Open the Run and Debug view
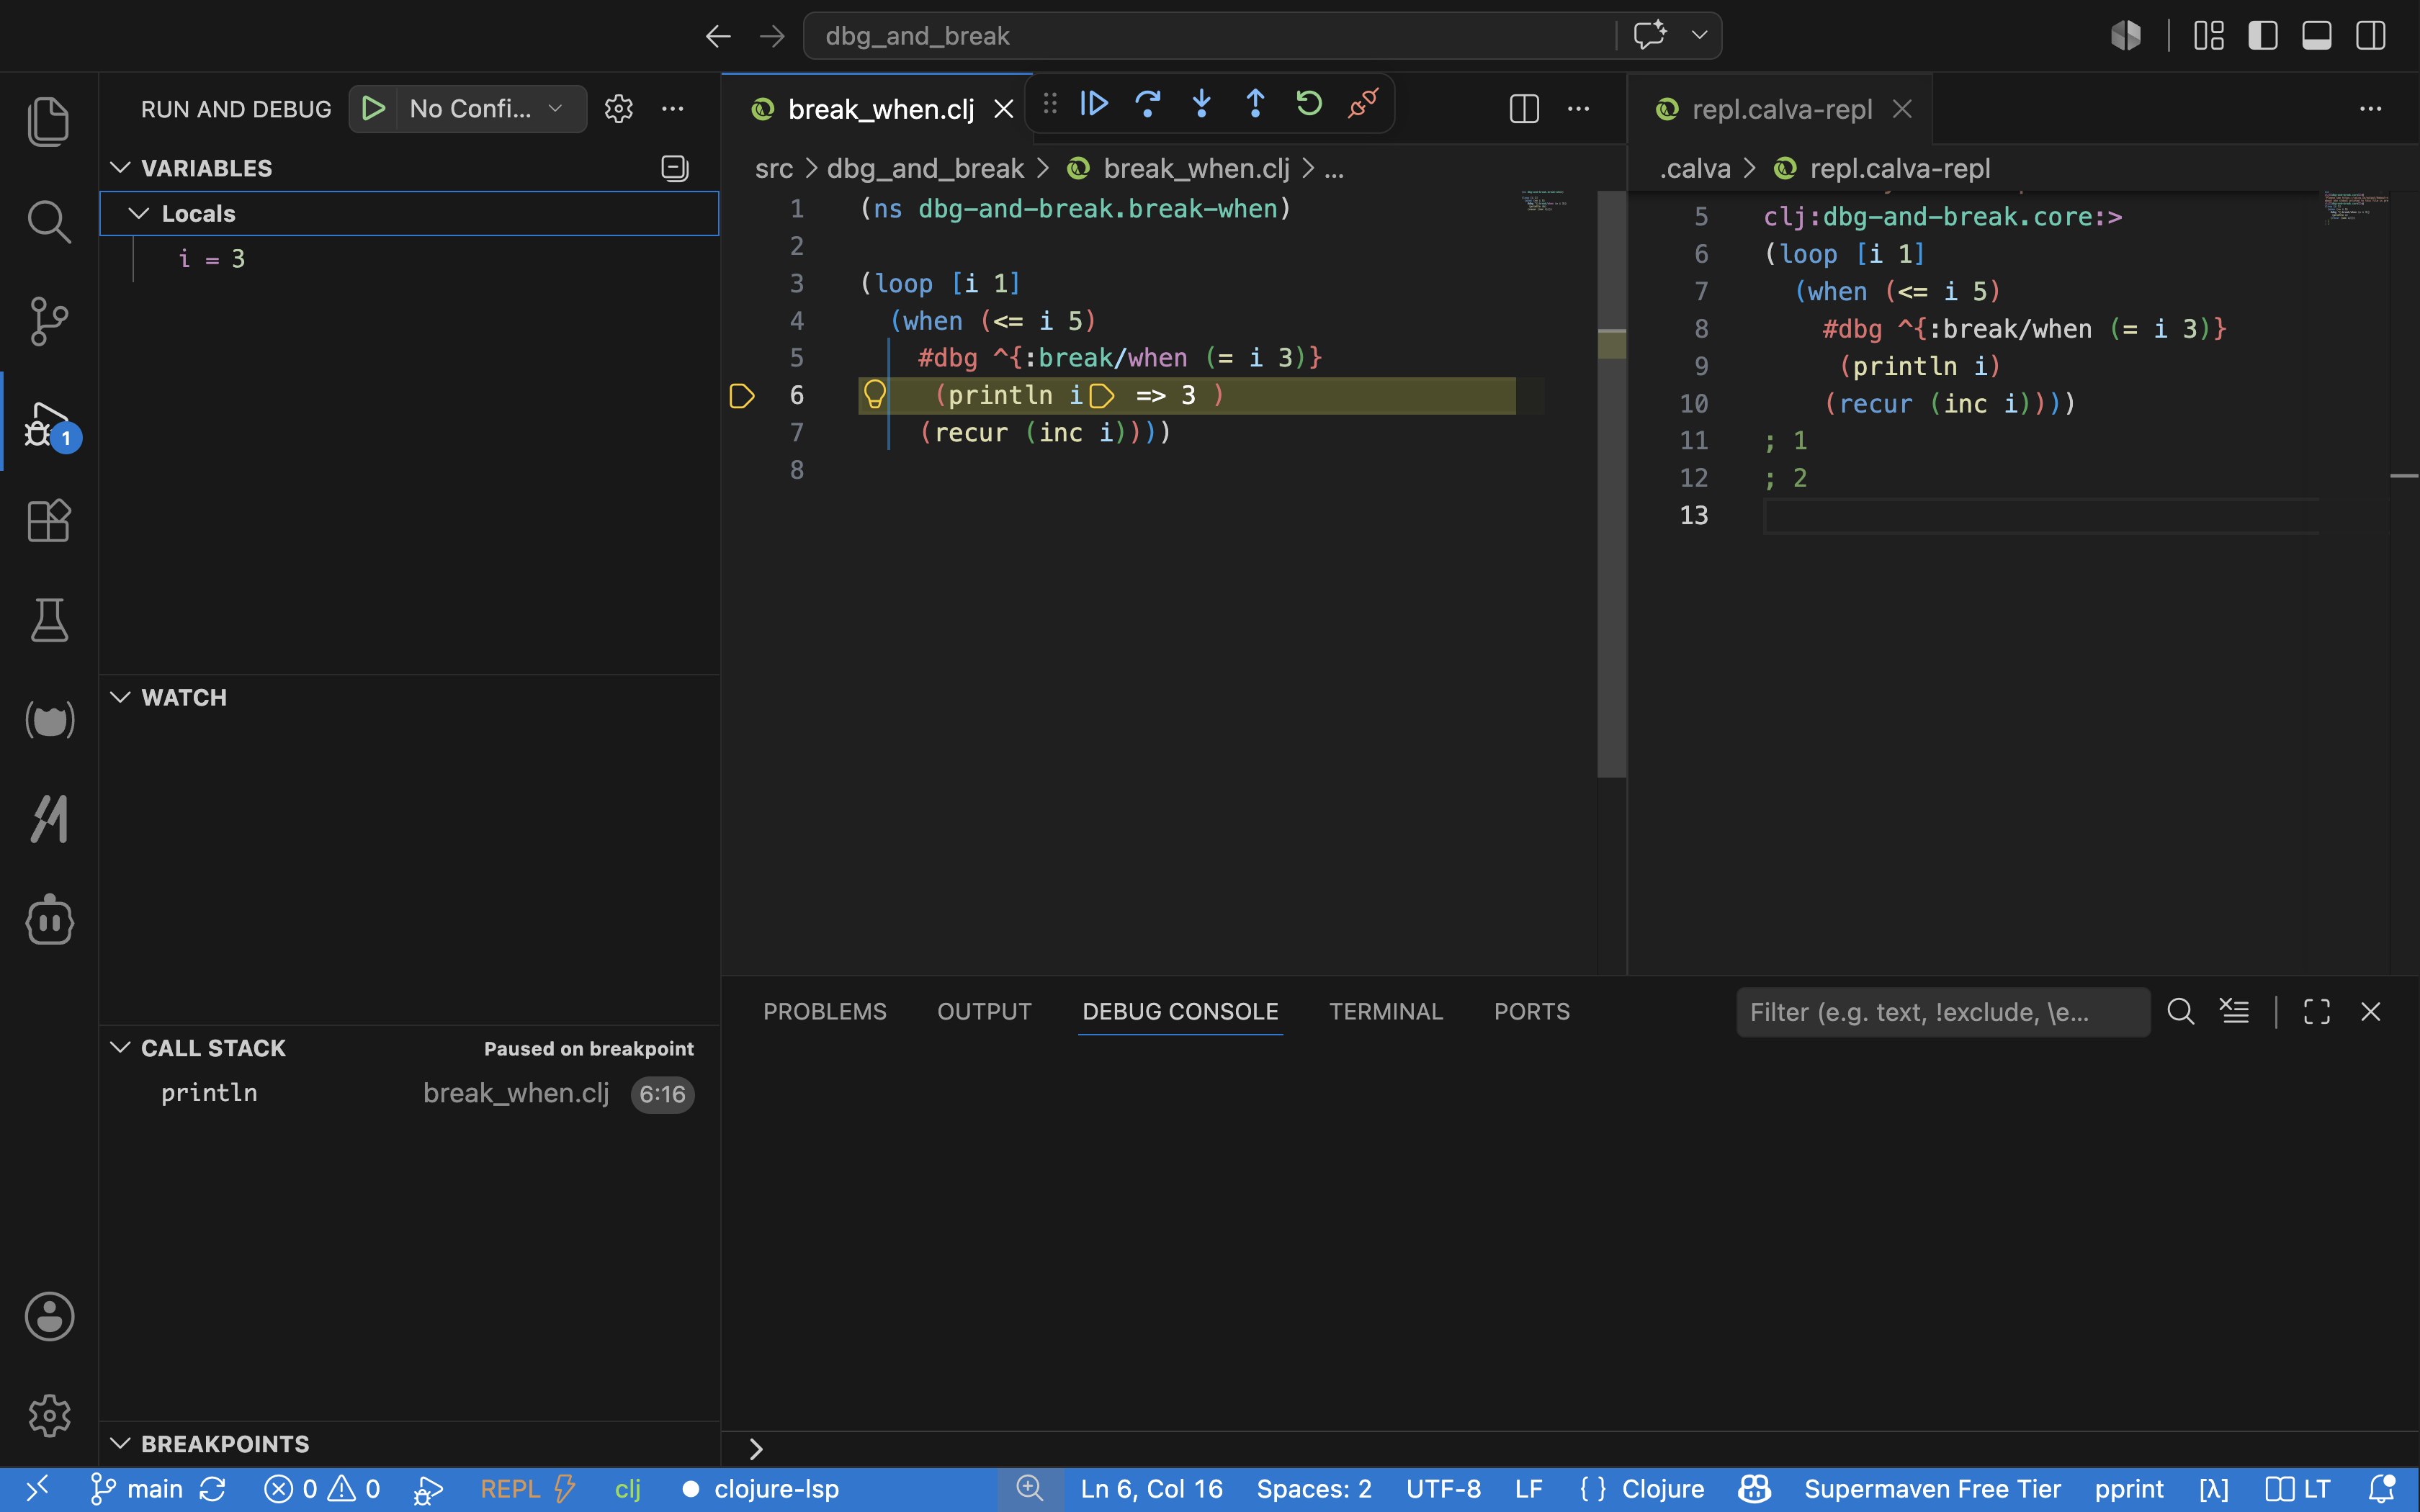2420x1512 pixels. point(48,423)
